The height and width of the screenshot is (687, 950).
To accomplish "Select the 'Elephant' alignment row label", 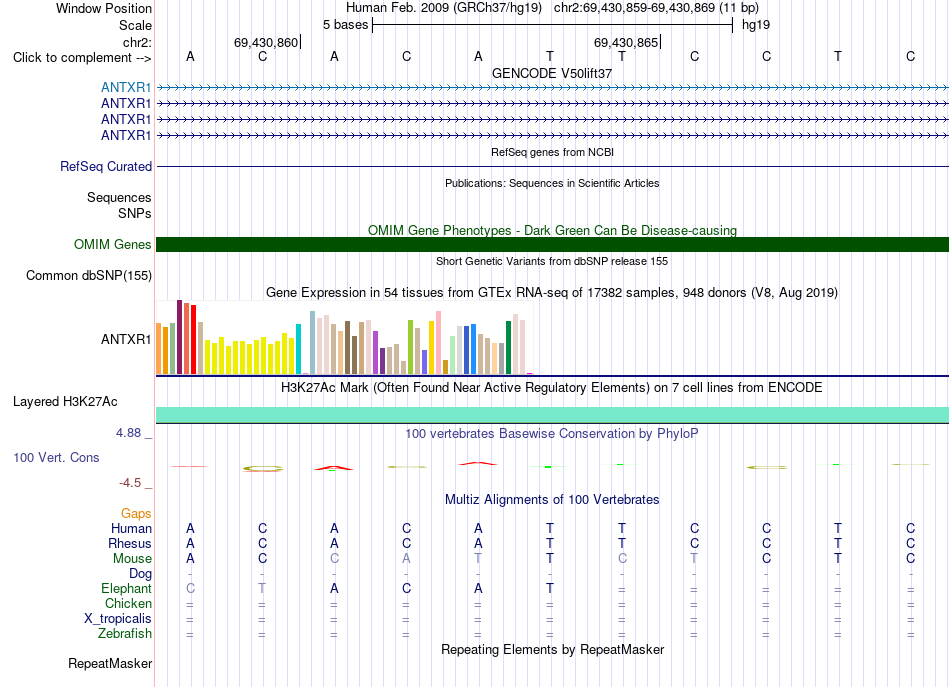I will pyautogui.click(x=126, y=588).
